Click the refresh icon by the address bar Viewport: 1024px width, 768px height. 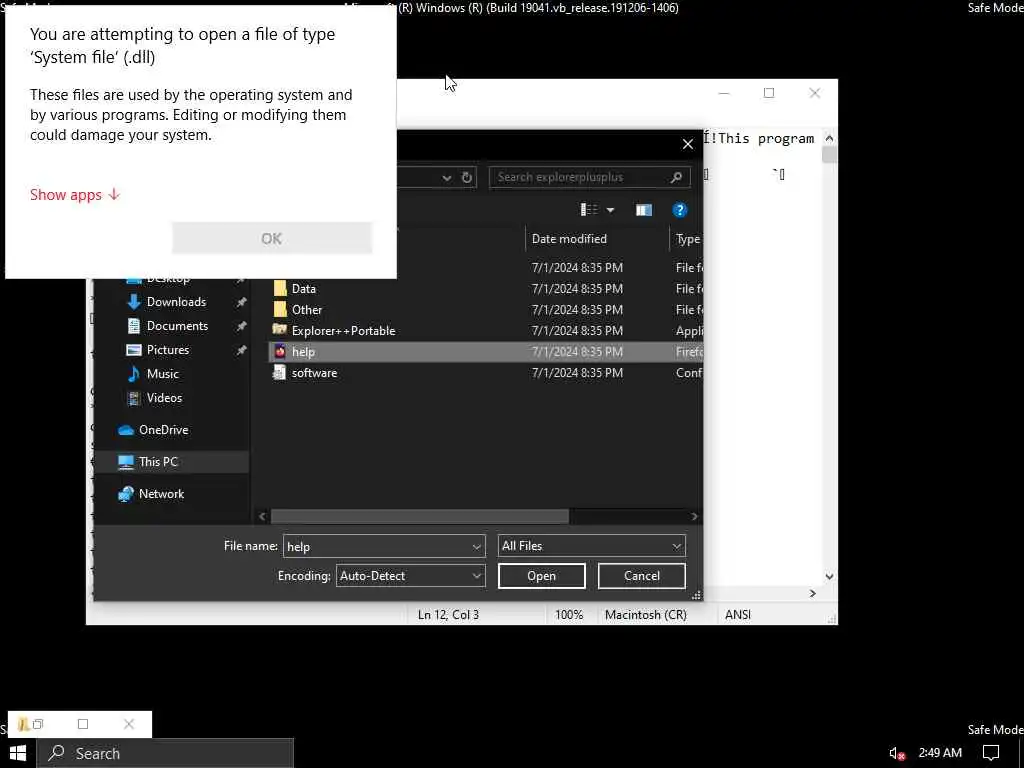467,177
